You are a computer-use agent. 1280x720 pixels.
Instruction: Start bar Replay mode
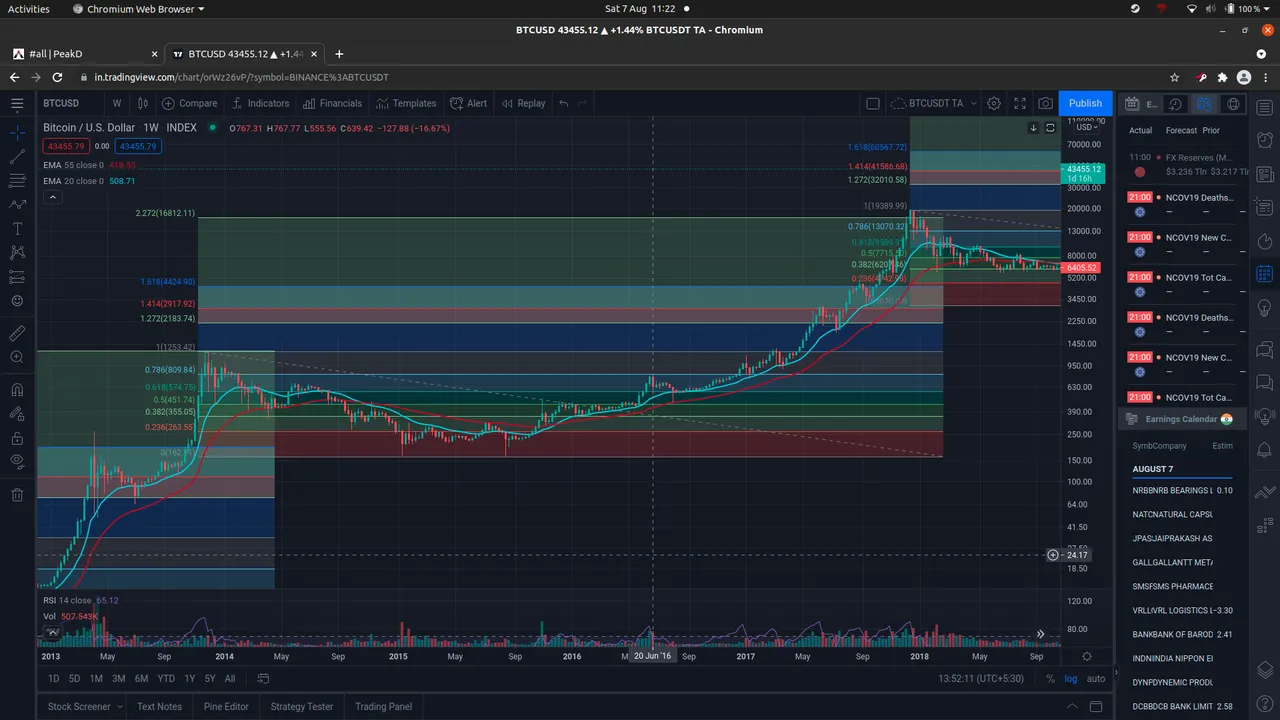523,103
